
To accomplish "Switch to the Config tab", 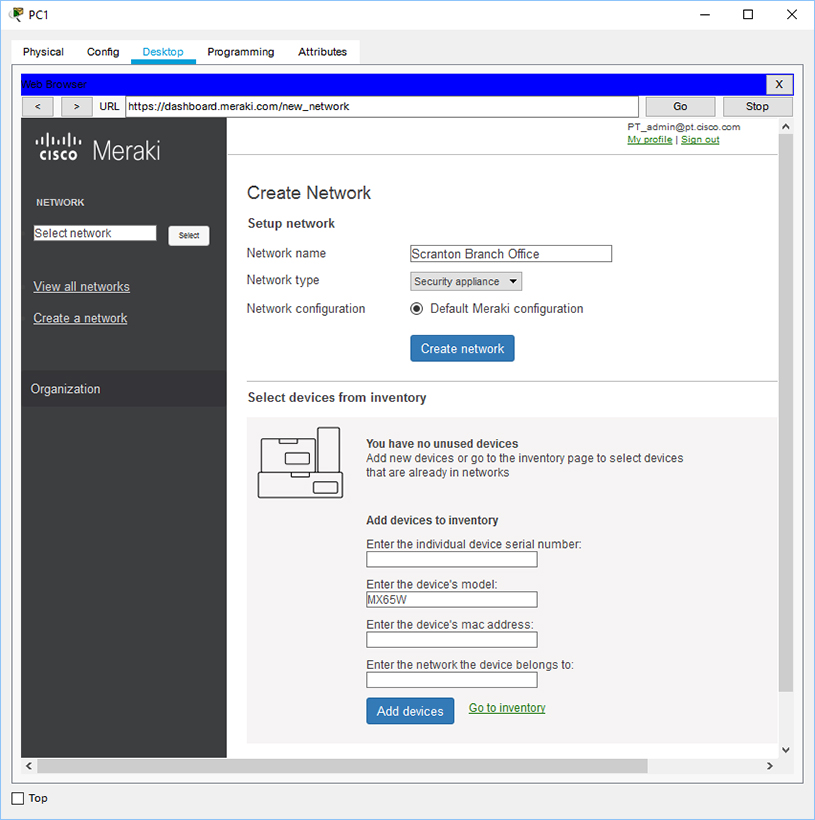I will pos(103,52).
